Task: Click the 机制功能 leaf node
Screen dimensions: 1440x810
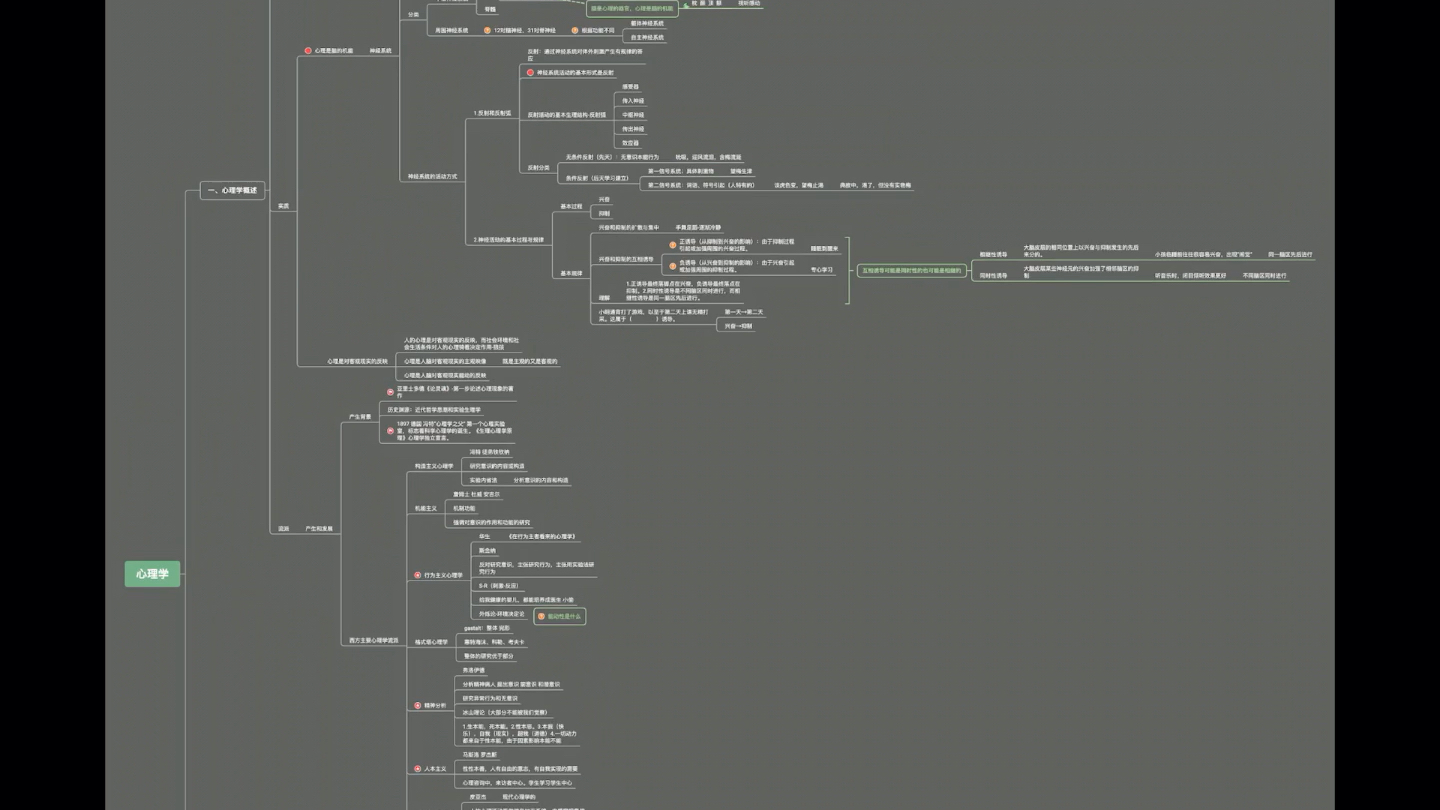Action: [464, 508]
